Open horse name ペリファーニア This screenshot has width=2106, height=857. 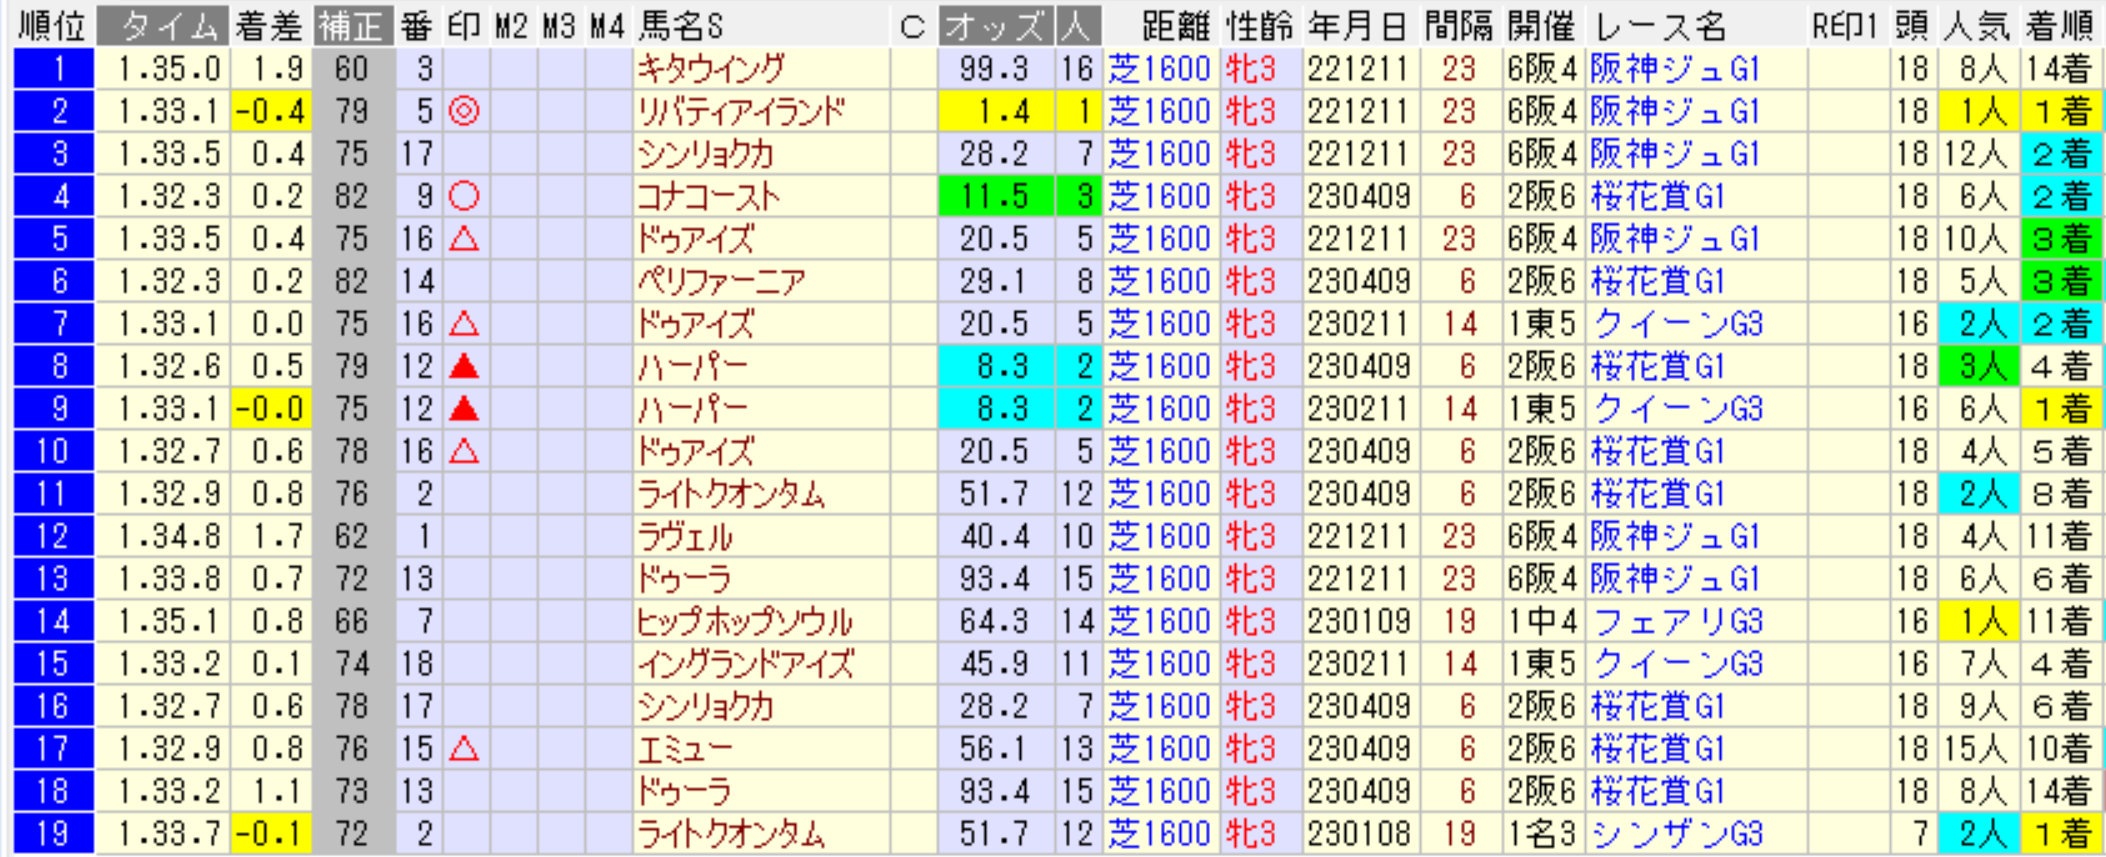click(x=721, y=281)
